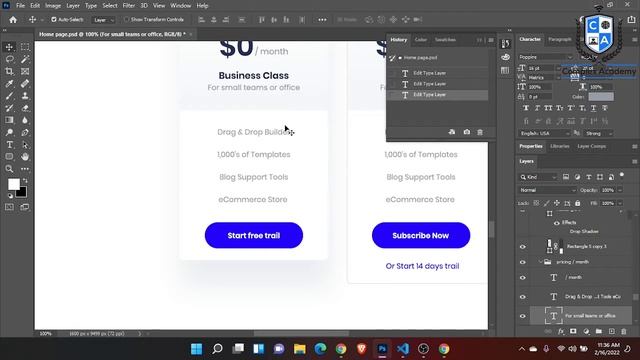Toggle Effects visibility eye
The height and width of the screenshot is (360, 640).
557,223
